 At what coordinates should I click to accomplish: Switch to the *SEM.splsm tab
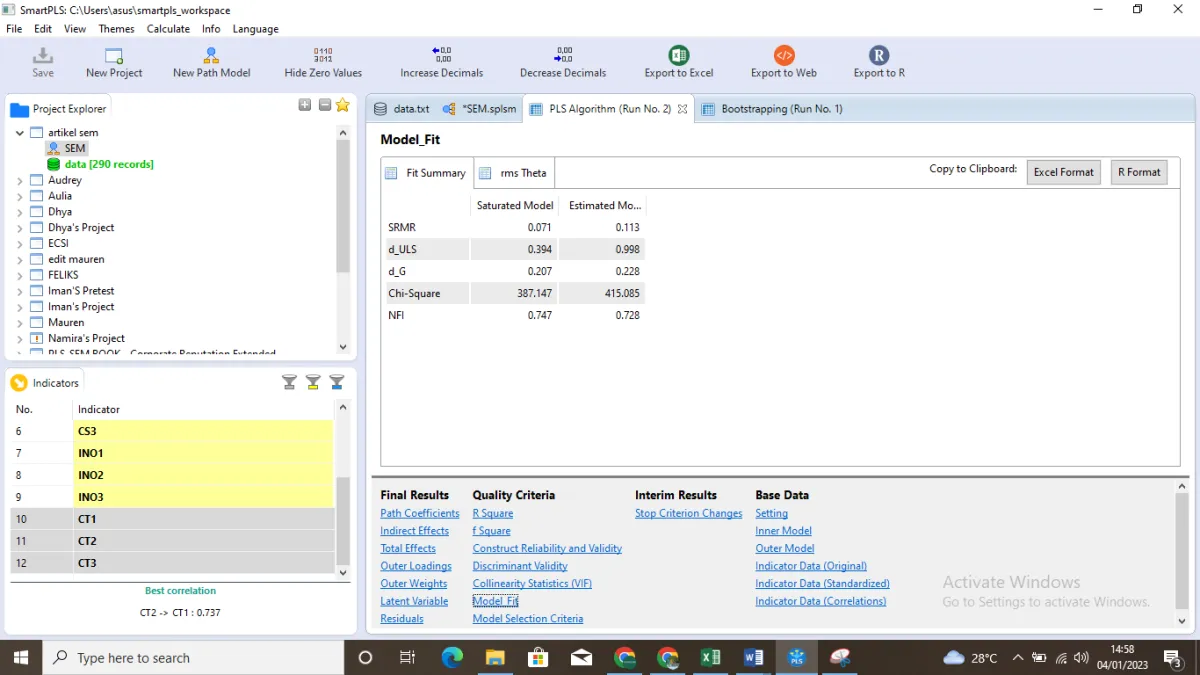[479, 109]
